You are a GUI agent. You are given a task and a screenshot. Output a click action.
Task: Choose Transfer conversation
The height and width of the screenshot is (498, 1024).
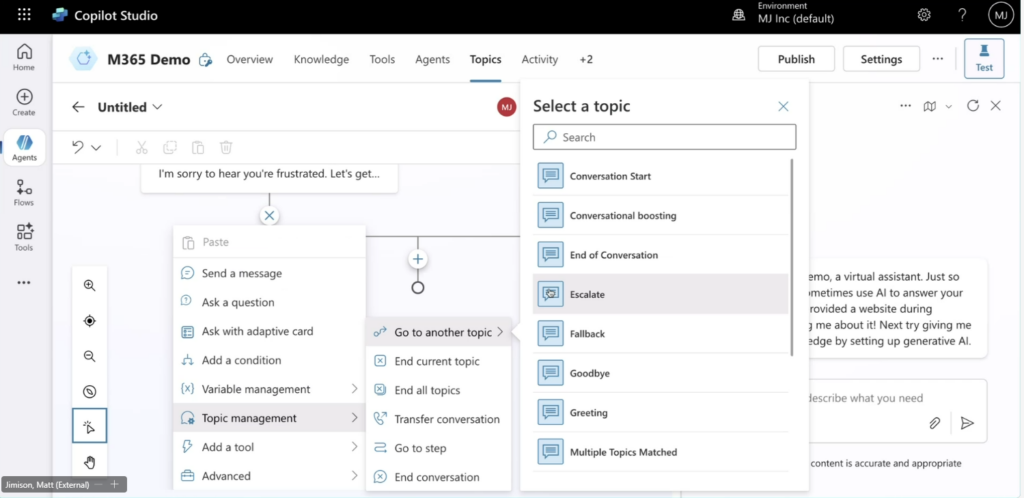[x=438, y=419]
